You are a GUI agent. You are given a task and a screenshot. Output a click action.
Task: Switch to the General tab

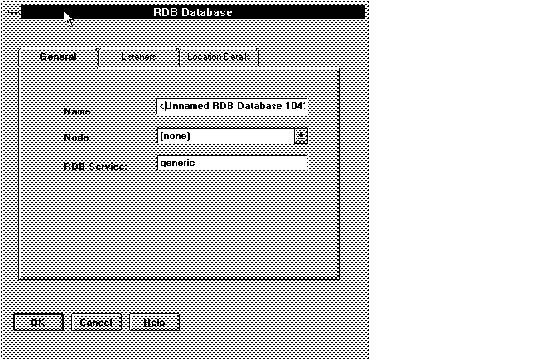[x=58, y=57]
